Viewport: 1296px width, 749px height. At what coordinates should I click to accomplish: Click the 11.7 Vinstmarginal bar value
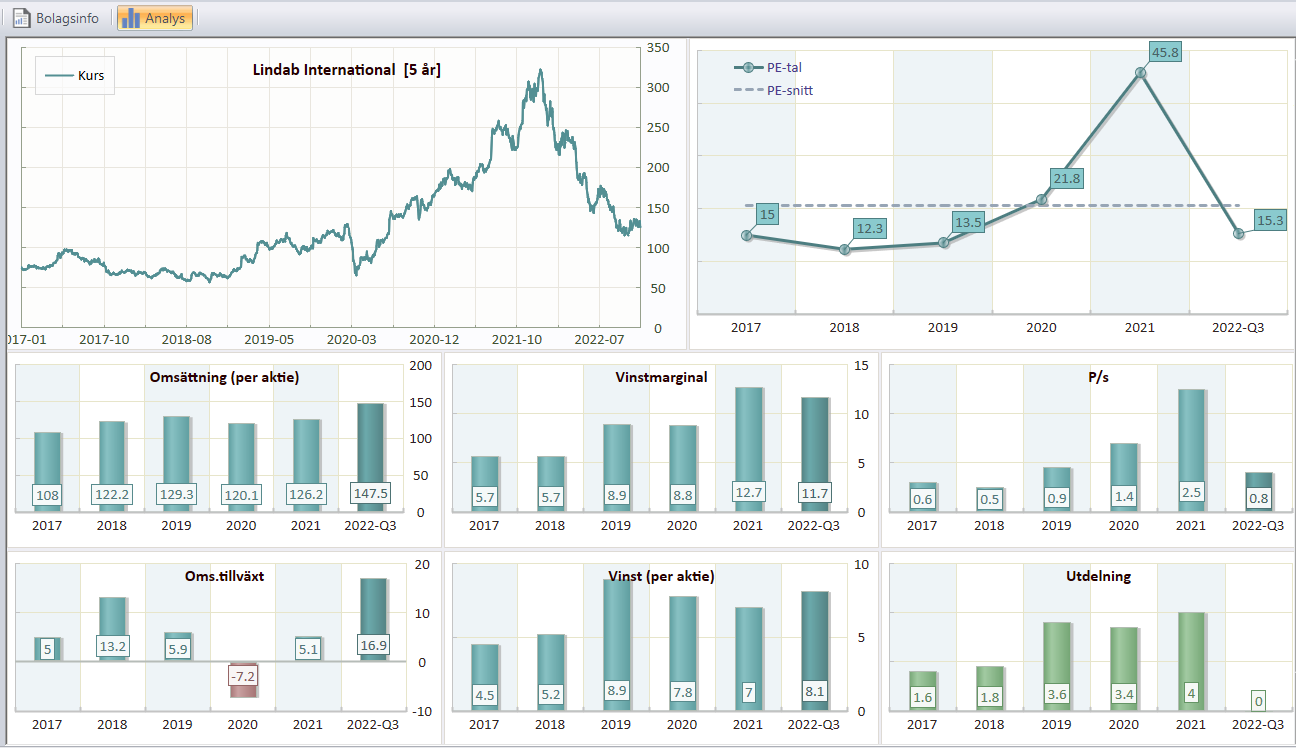(x=814, y=494)
